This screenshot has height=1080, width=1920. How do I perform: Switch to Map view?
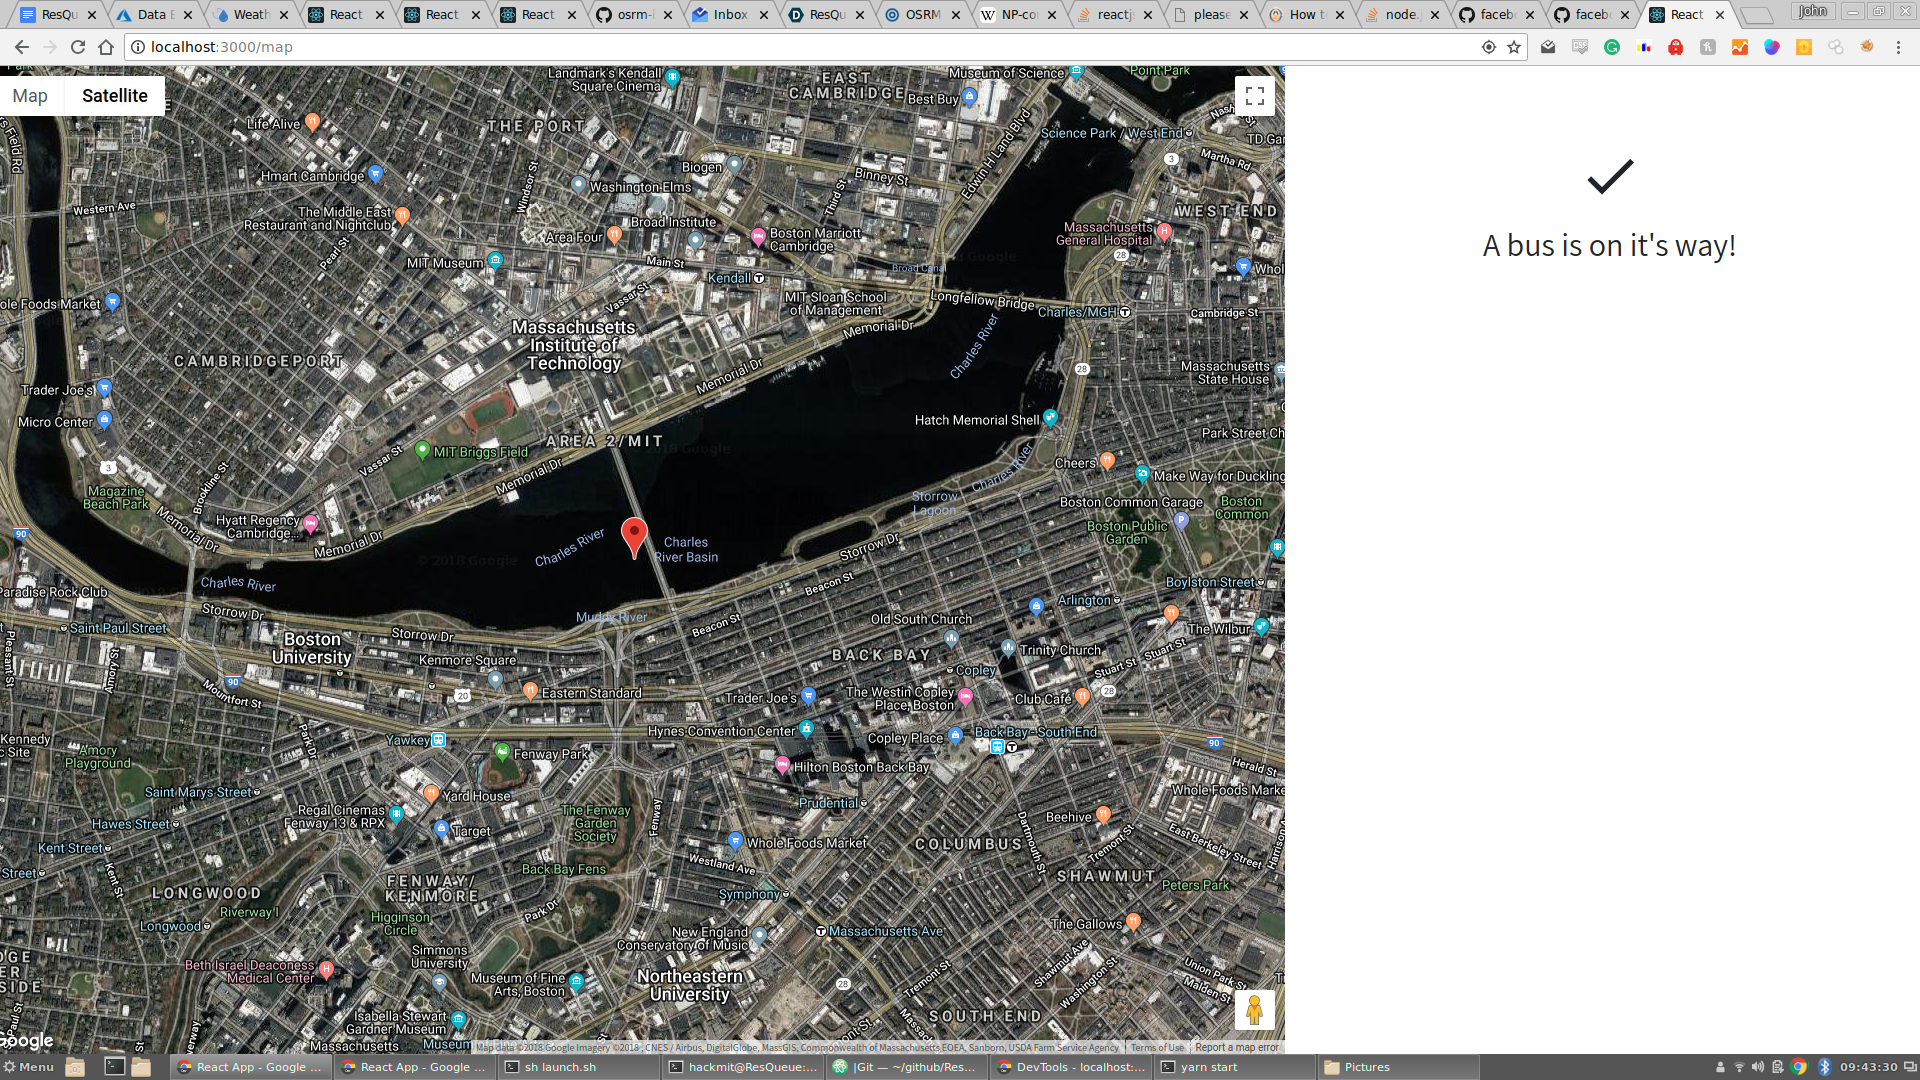30,96
